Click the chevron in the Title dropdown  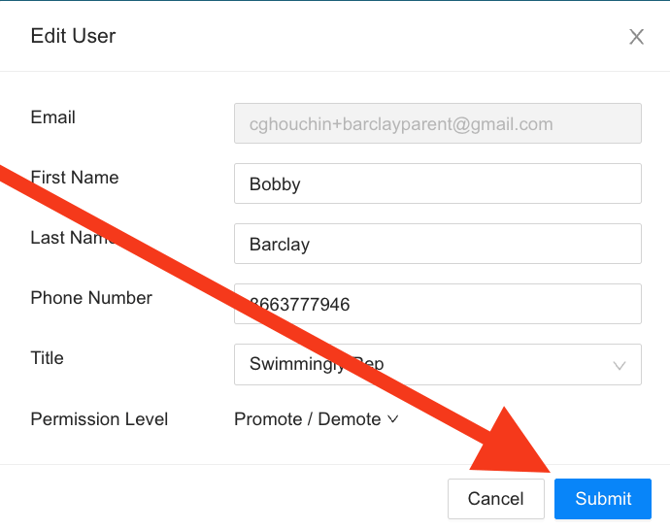[x=620, y=365]
